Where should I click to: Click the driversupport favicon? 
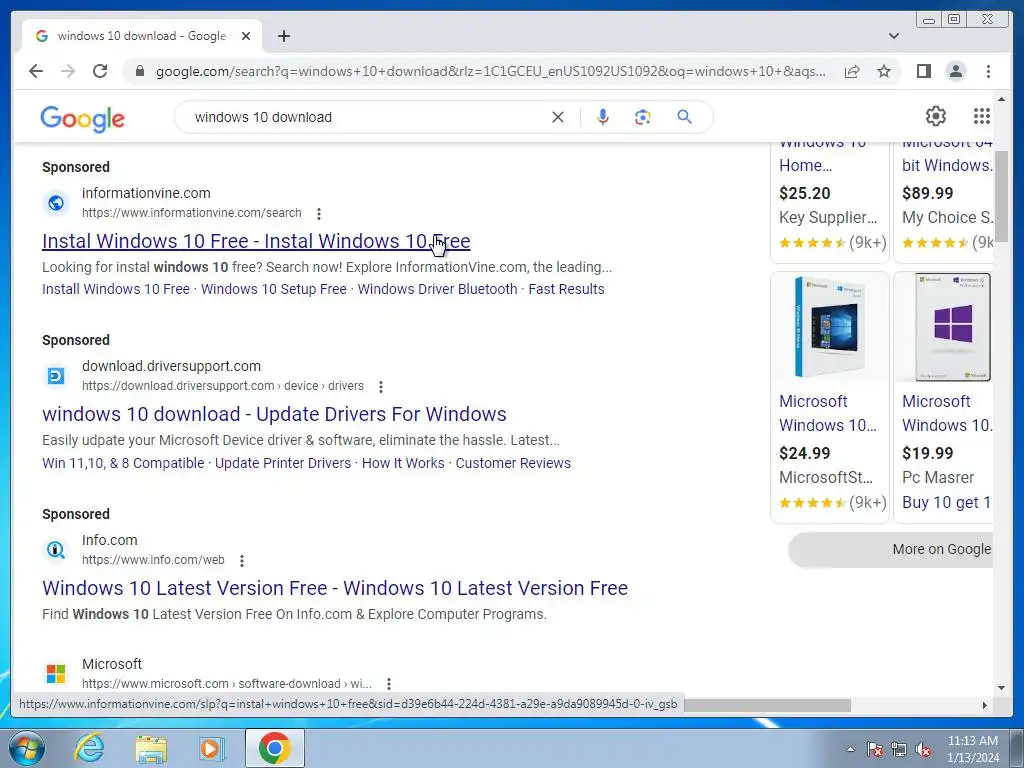[56, 376]
